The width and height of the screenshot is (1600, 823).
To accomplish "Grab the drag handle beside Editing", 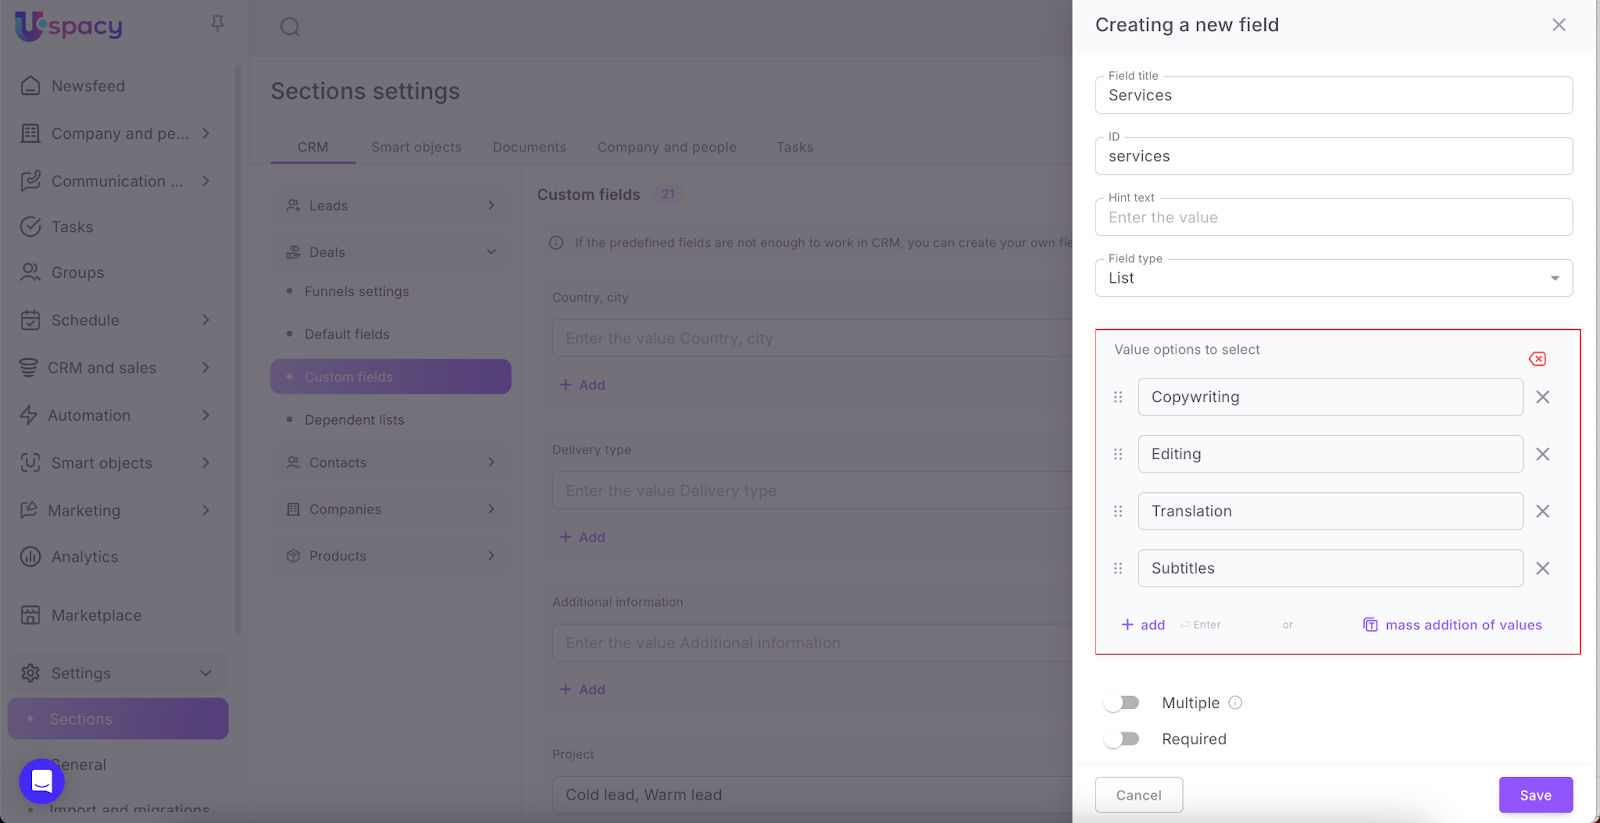I will click(1118, 454).
